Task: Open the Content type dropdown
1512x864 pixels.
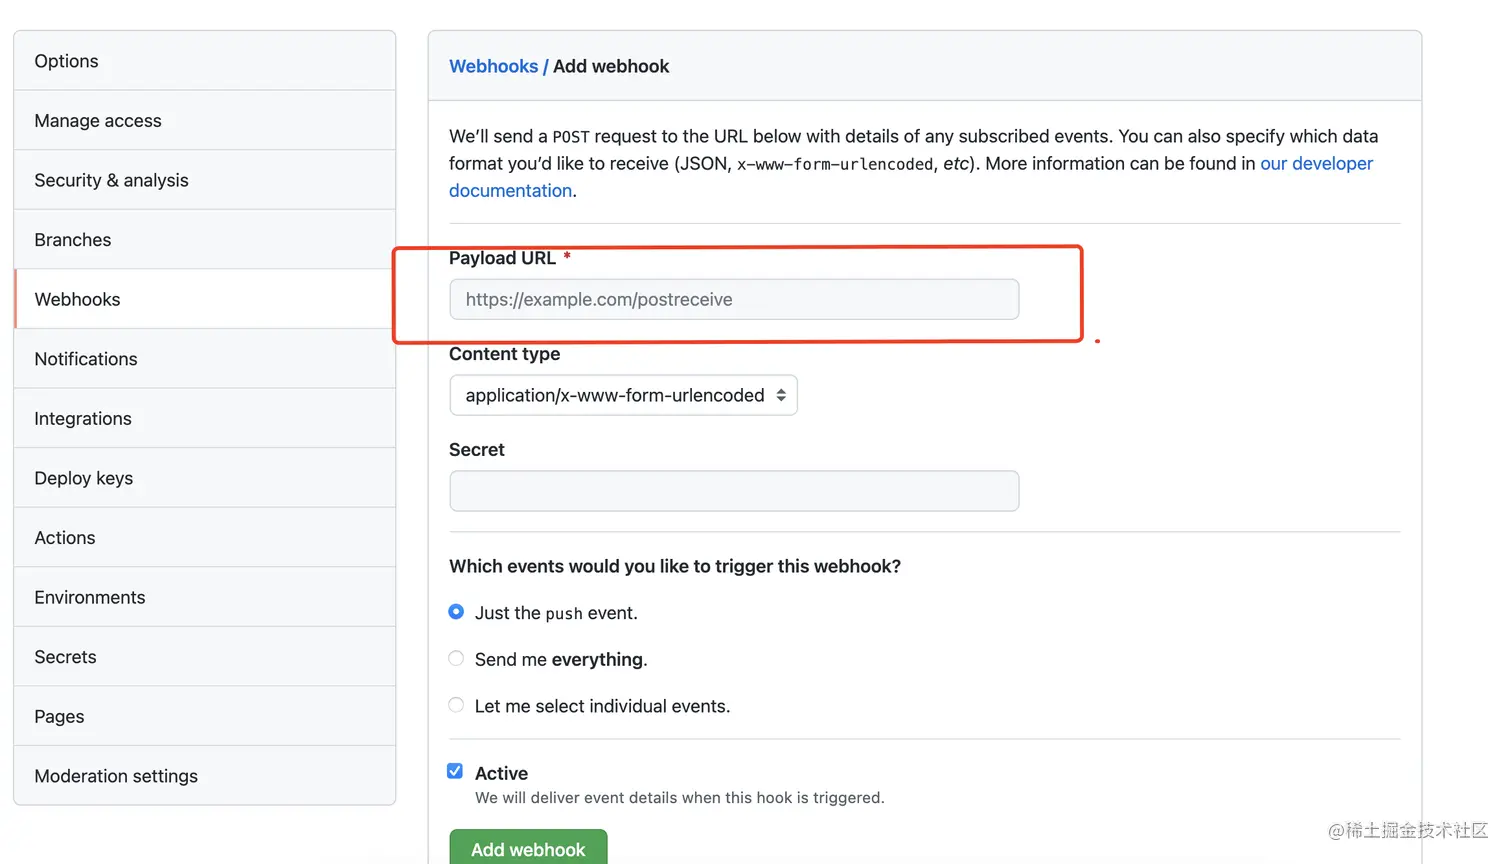Action: (623, 395)
